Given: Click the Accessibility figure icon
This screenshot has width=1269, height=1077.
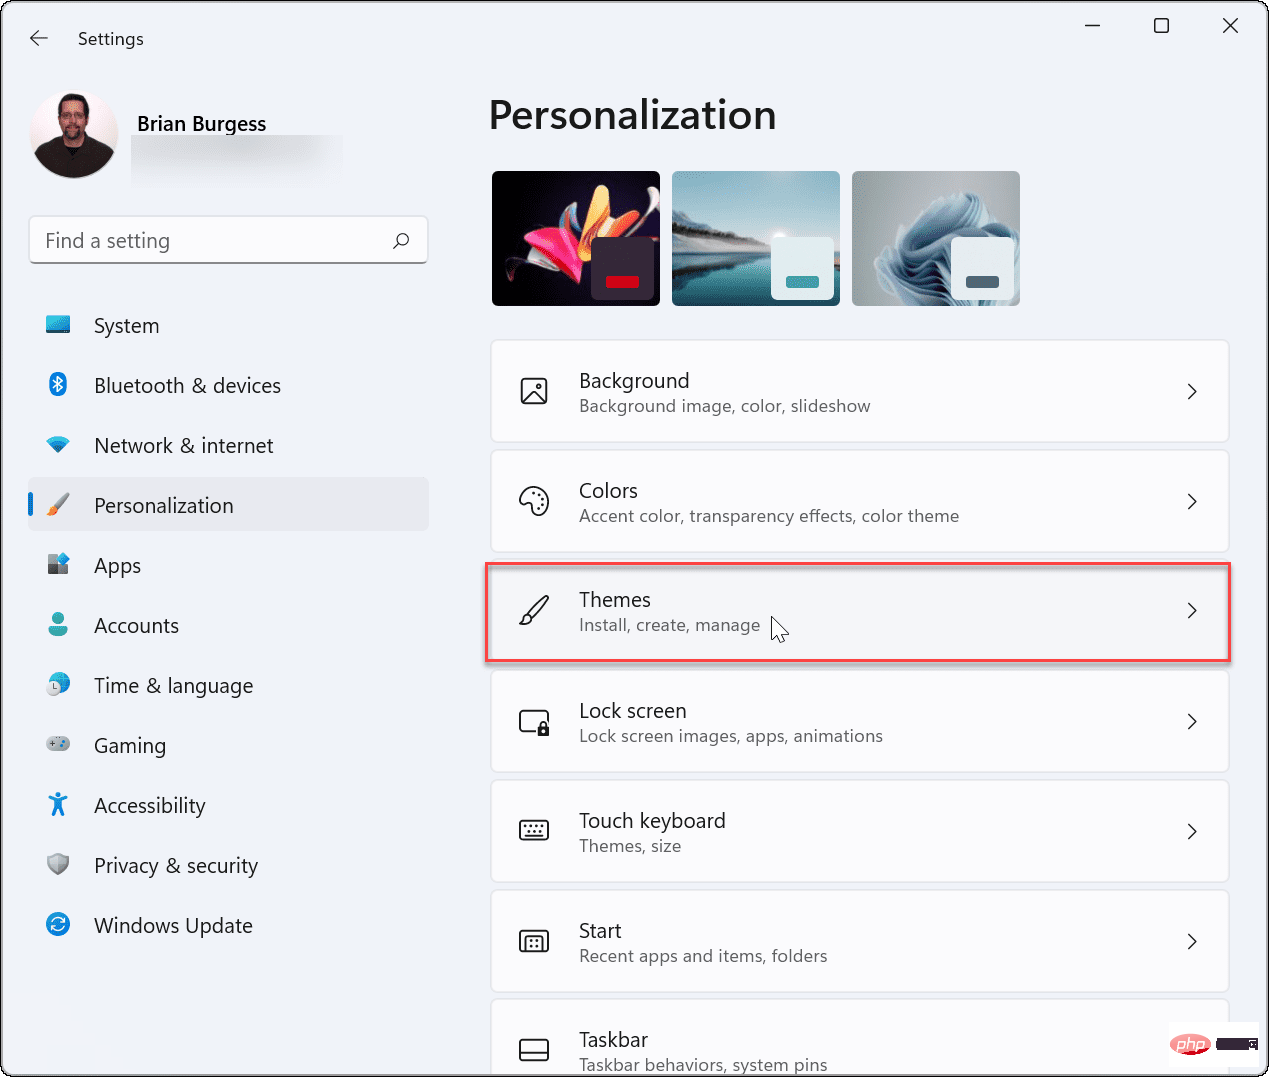Looking at the screenshot, I should [x=58, y=804].
